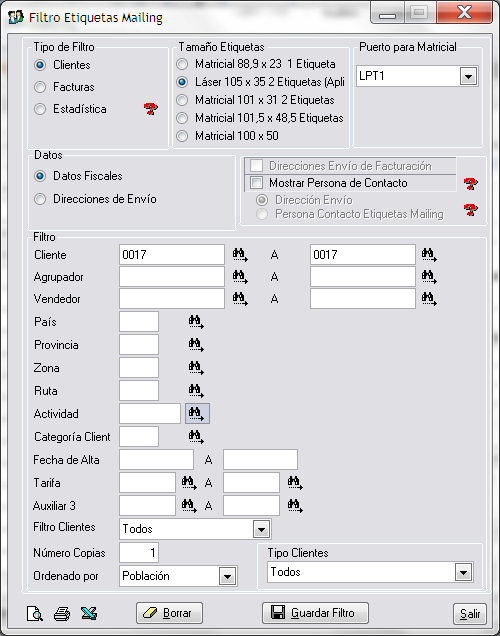Image resolution: width=500 pixels, height=636 pixels.
Task: Click the red help icon beside Estadística
Action: click(x=150, y=108)
